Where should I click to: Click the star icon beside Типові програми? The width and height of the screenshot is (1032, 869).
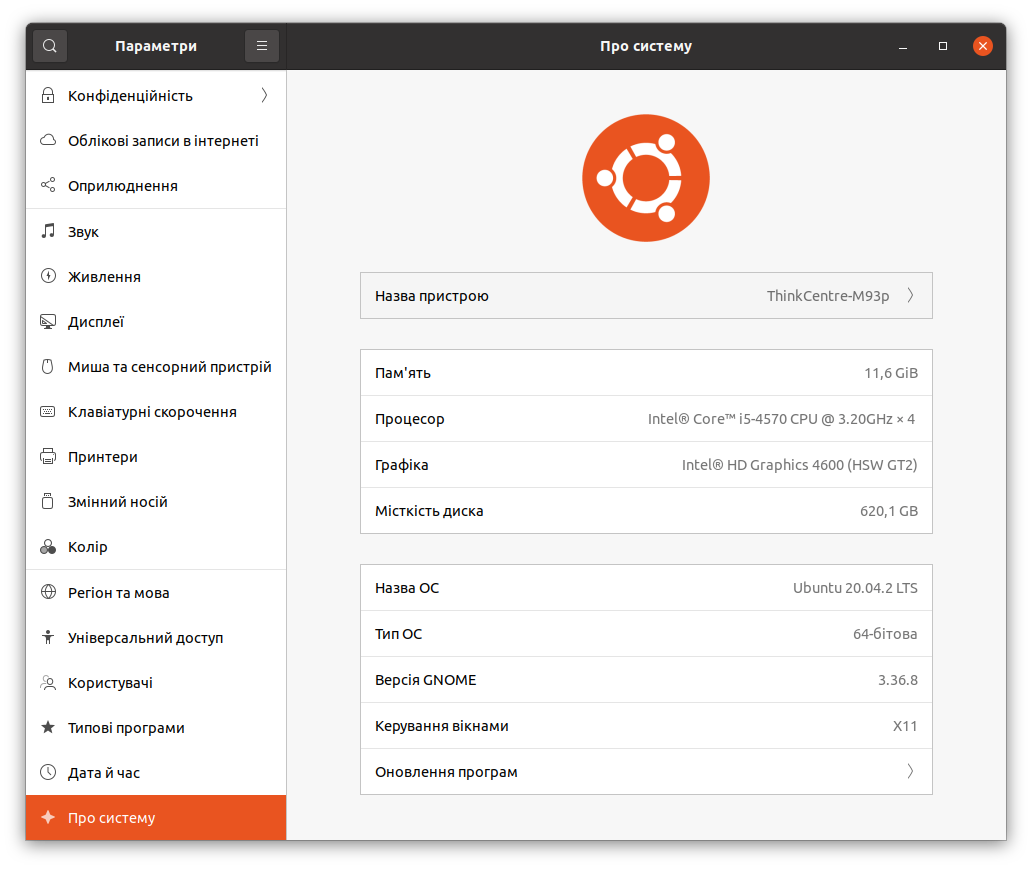pyautogui.click(x=47, y=728)
